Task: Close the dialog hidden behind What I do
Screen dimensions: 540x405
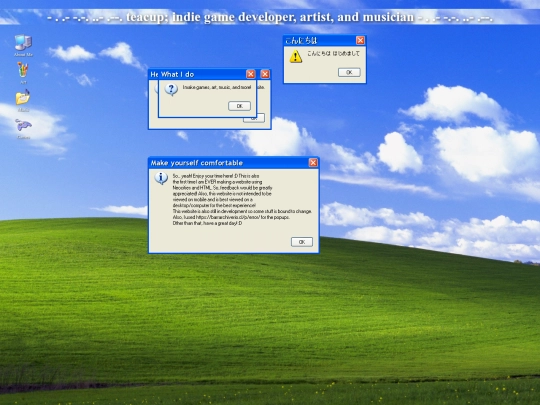Action: [x=265, y=74]
